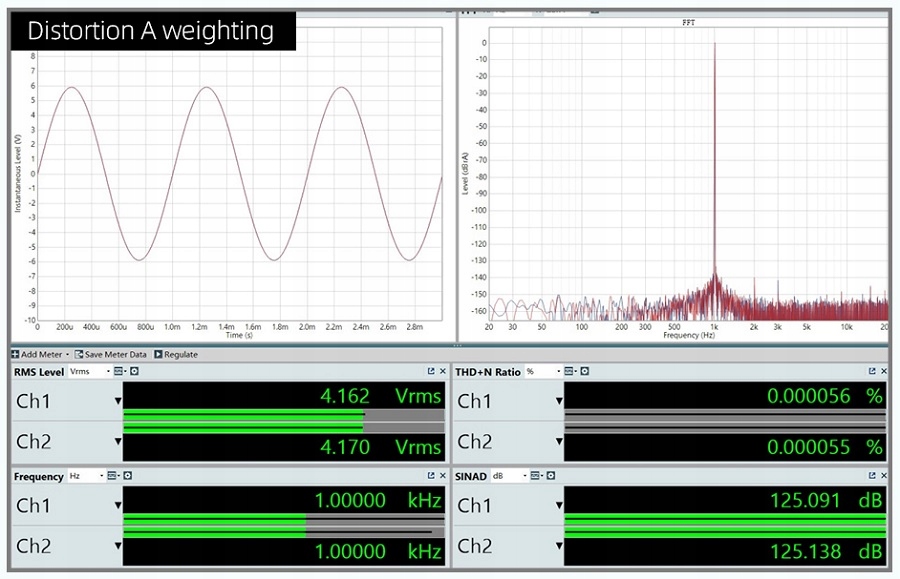Pop out the SINAD meter panel

(x=872, y=476)
